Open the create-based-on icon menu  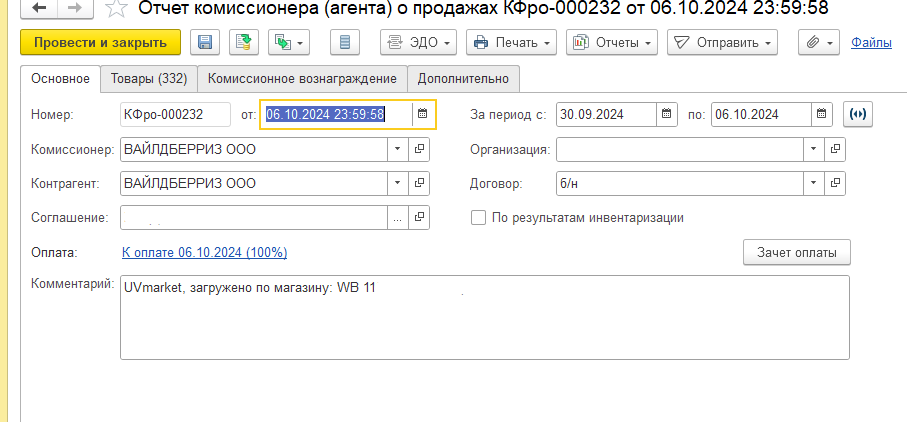(289, 43)
